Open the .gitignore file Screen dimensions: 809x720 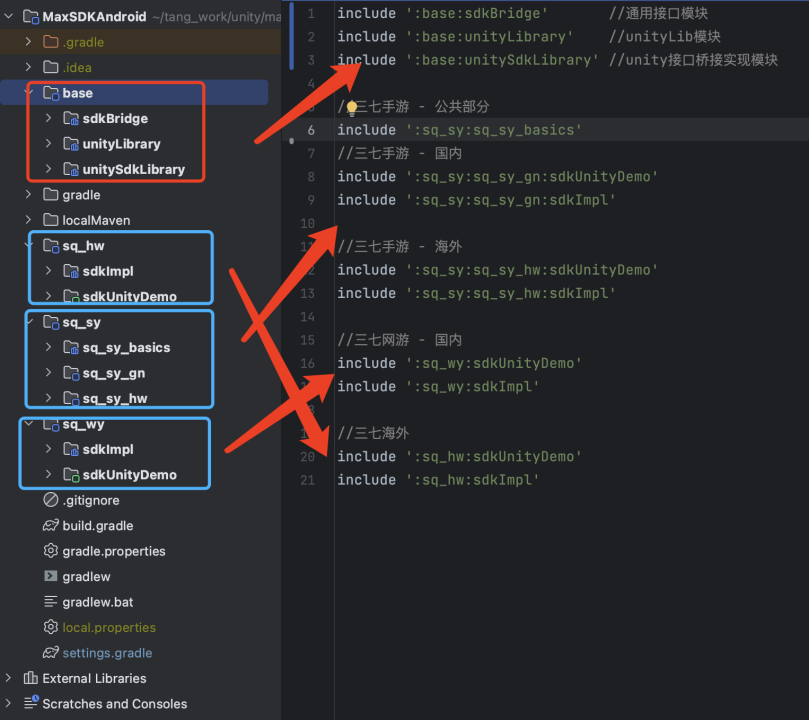(91, 500)
